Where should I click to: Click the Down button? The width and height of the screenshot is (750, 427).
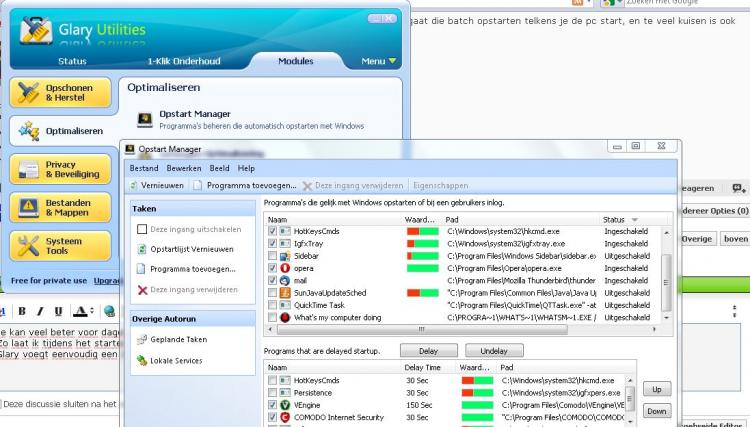657,411
